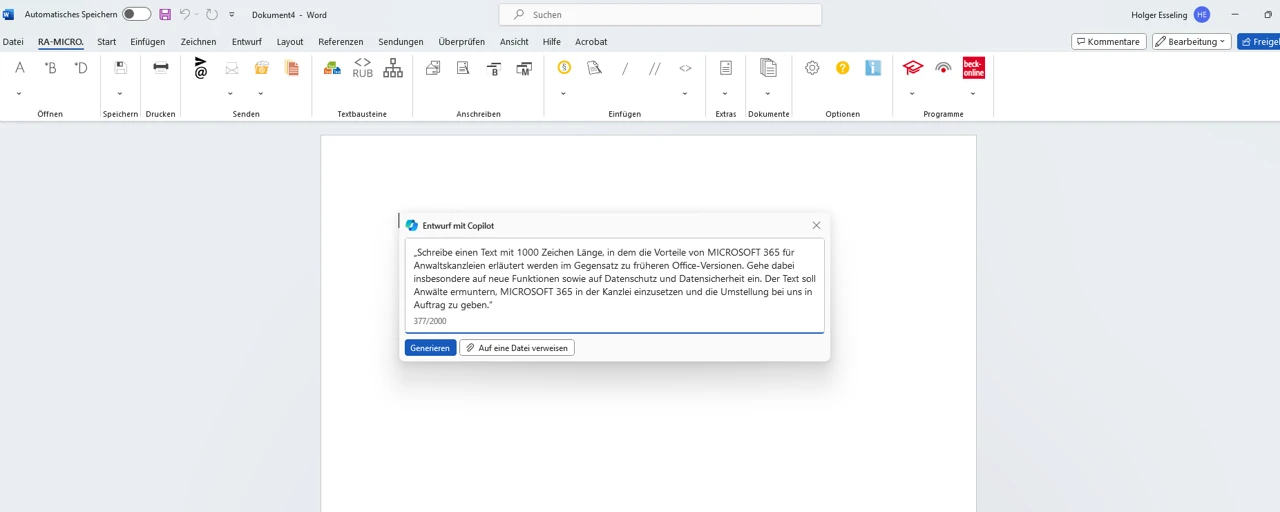Expand dropdown under the envelope icon
Screen dimensions: 1280x512
tap(231, 94)
